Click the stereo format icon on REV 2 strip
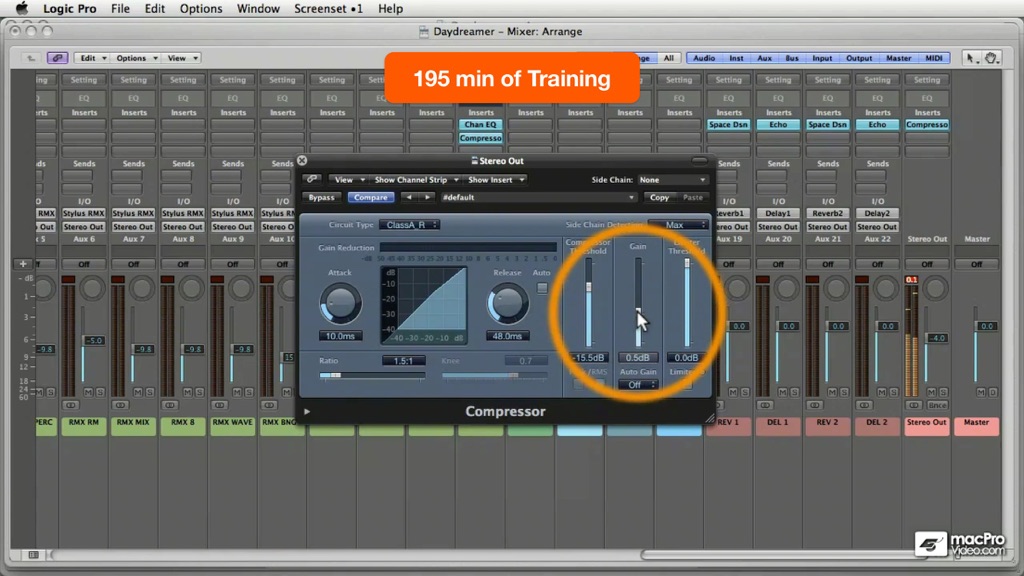 click(x=814, y=405)
